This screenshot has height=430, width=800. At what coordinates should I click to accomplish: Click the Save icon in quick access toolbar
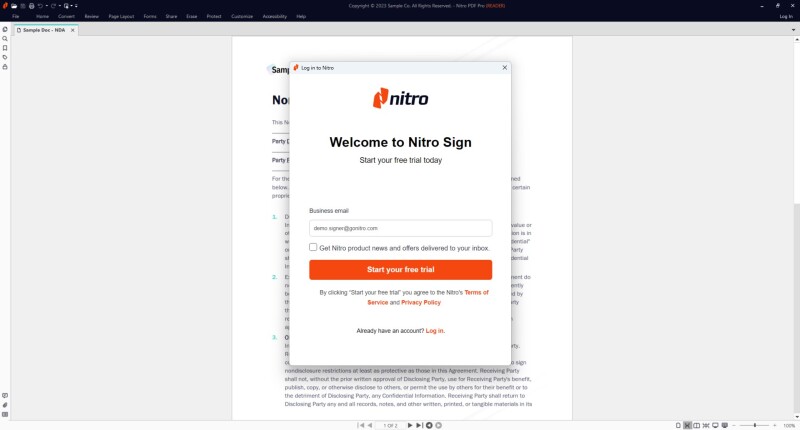point(22,6)
